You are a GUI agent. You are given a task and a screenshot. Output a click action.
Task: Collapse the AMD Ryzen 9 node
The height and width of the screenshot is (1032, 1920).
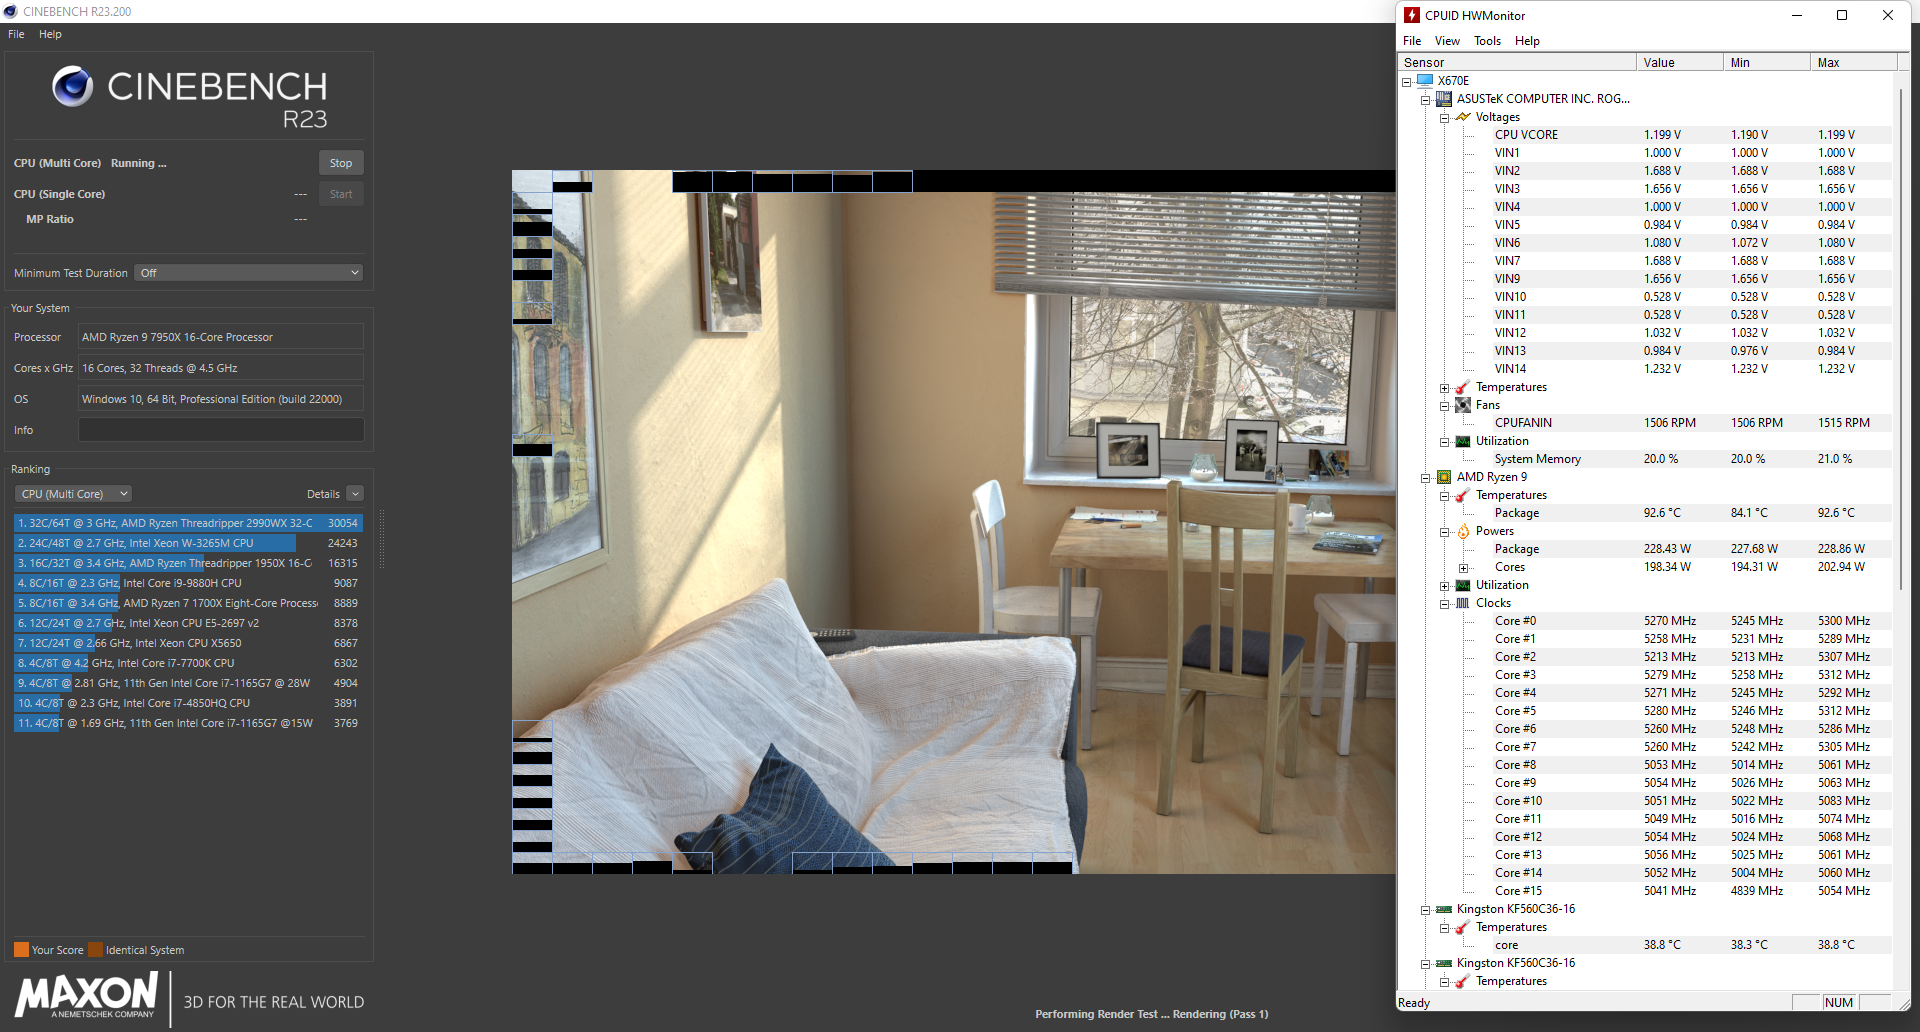coord(1425,477)
